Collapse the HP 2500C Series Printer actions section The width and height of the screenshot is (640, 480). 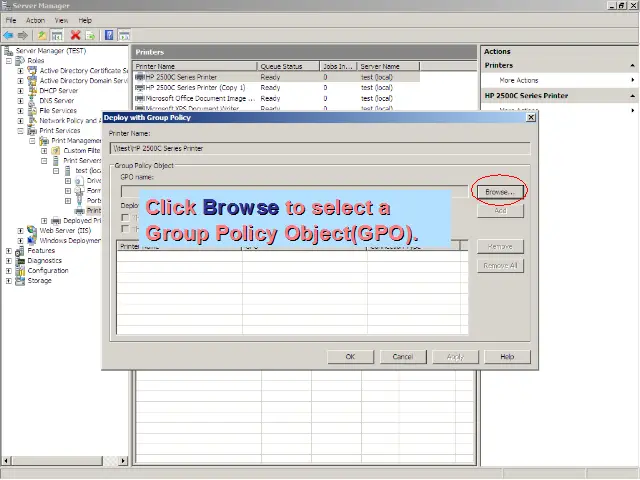pyautogui.click(x=632, y=96)
